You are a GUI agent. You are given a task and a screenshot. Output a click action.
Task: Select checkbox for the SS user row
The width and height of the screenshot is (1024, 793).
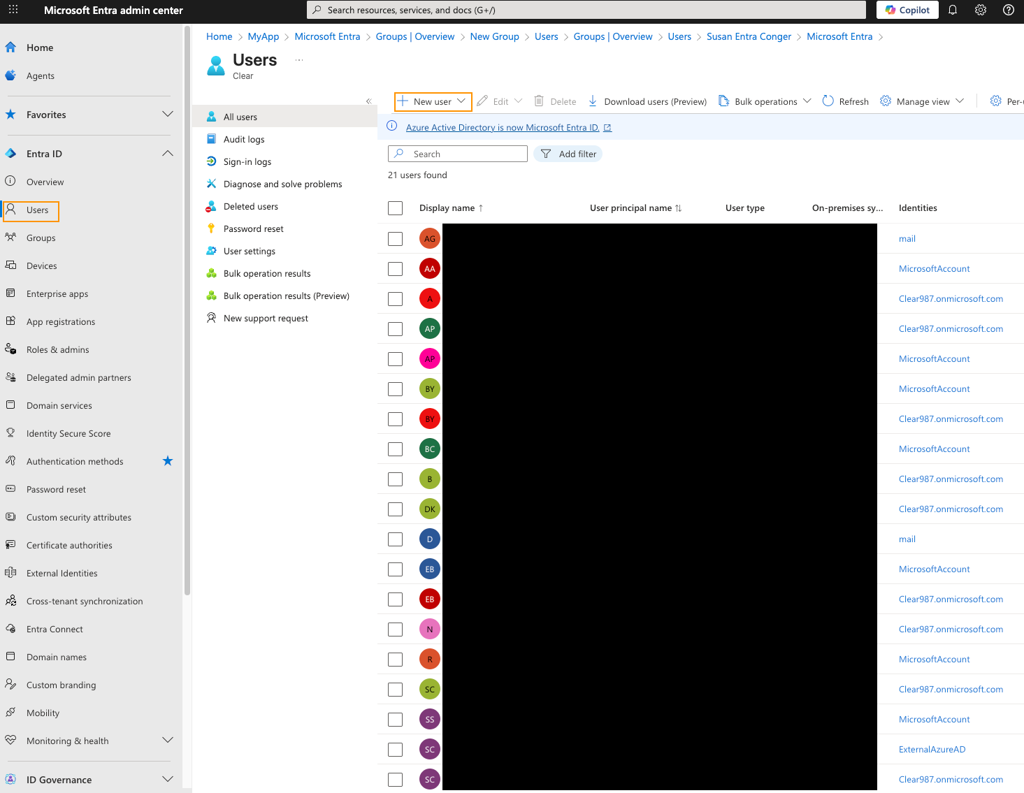coord(395,719)
